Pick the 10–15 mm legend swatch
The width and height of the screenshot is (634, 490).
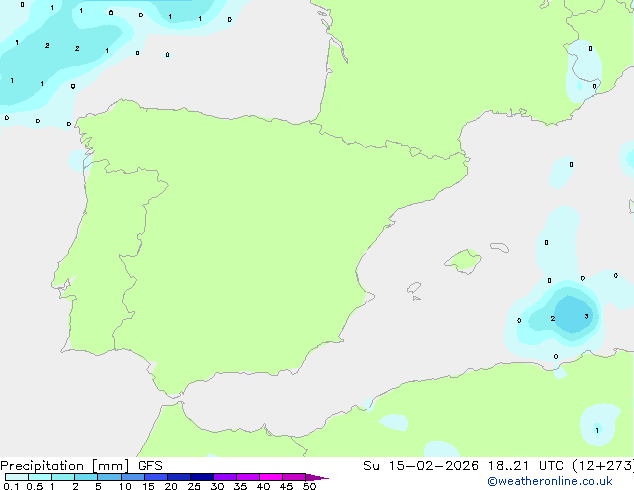pos(132,477)
